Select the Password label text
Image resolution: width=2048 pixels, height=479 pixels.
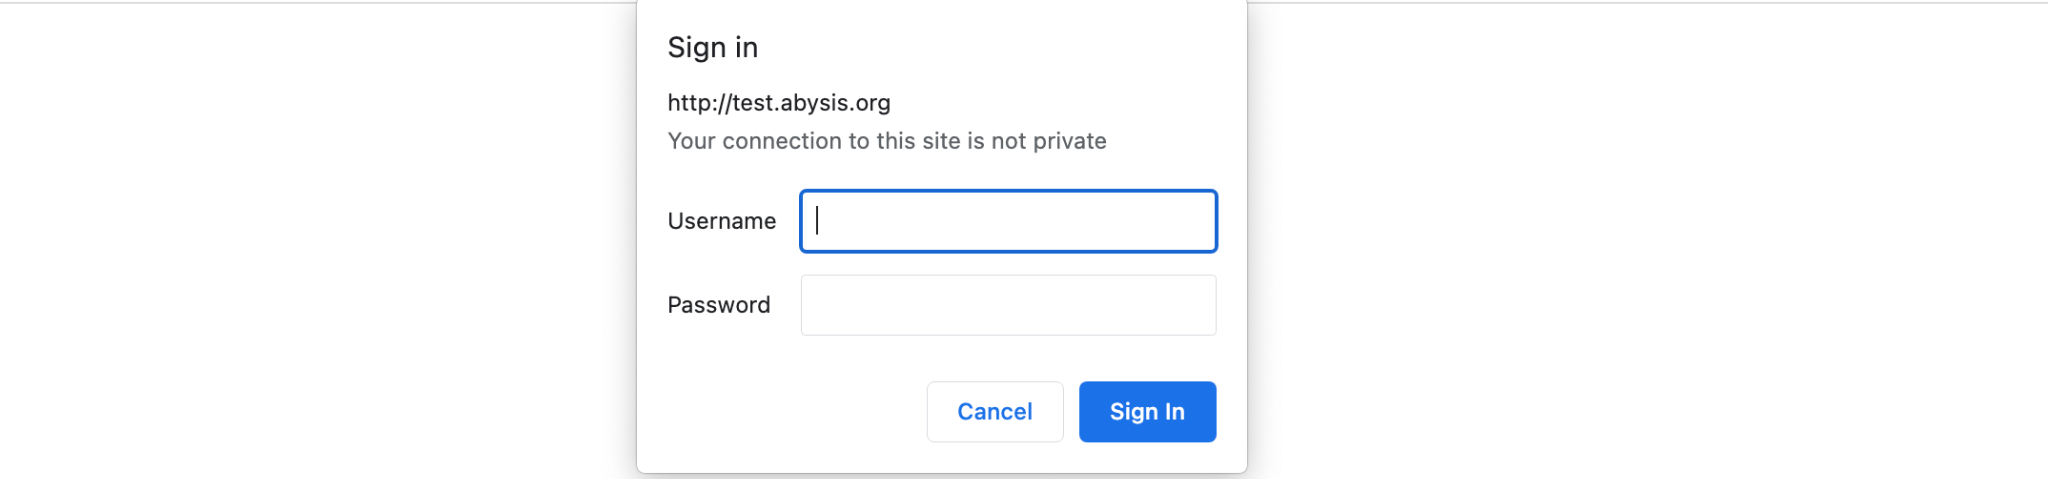click(719, 305)
